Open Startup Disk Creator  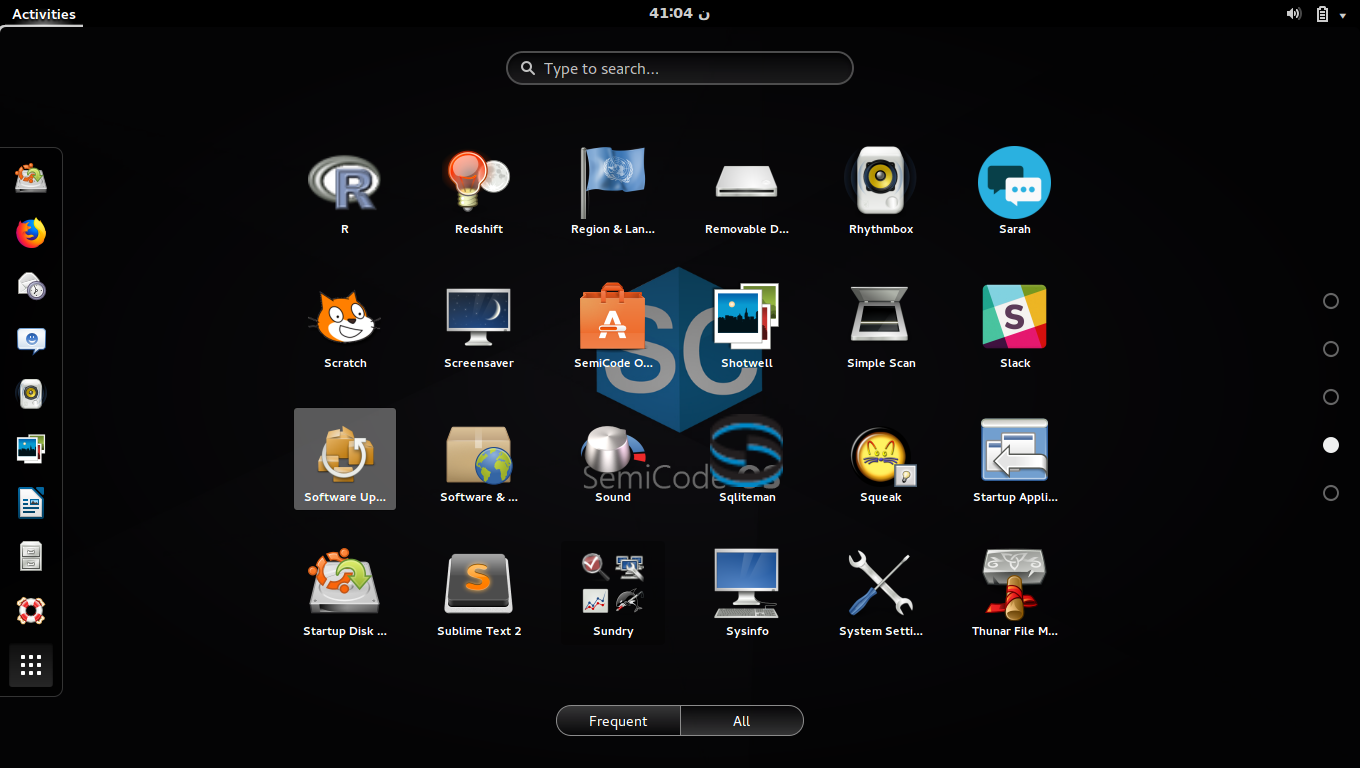(345, 595)
